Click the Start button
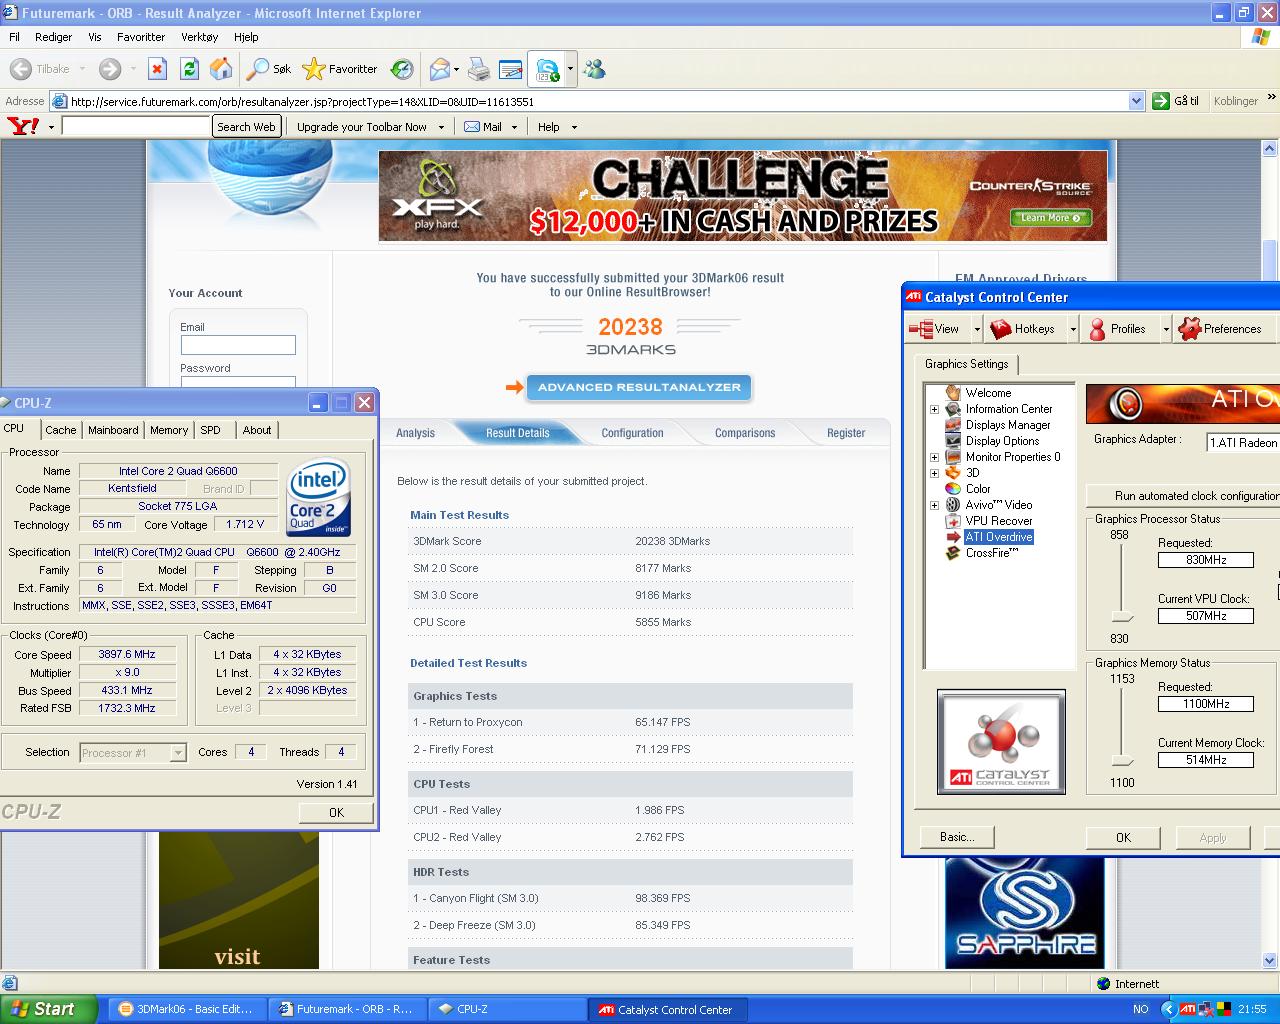Viewport: 1280px width, 1024px height. pyautogui.click(x=48, y=1009)
